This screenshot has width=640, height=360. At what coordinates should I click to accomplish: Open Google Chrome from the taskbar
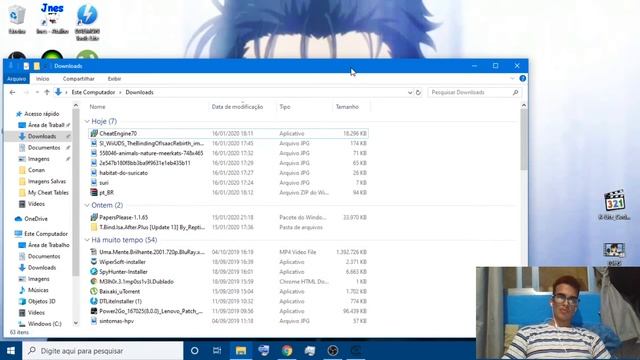287,351
